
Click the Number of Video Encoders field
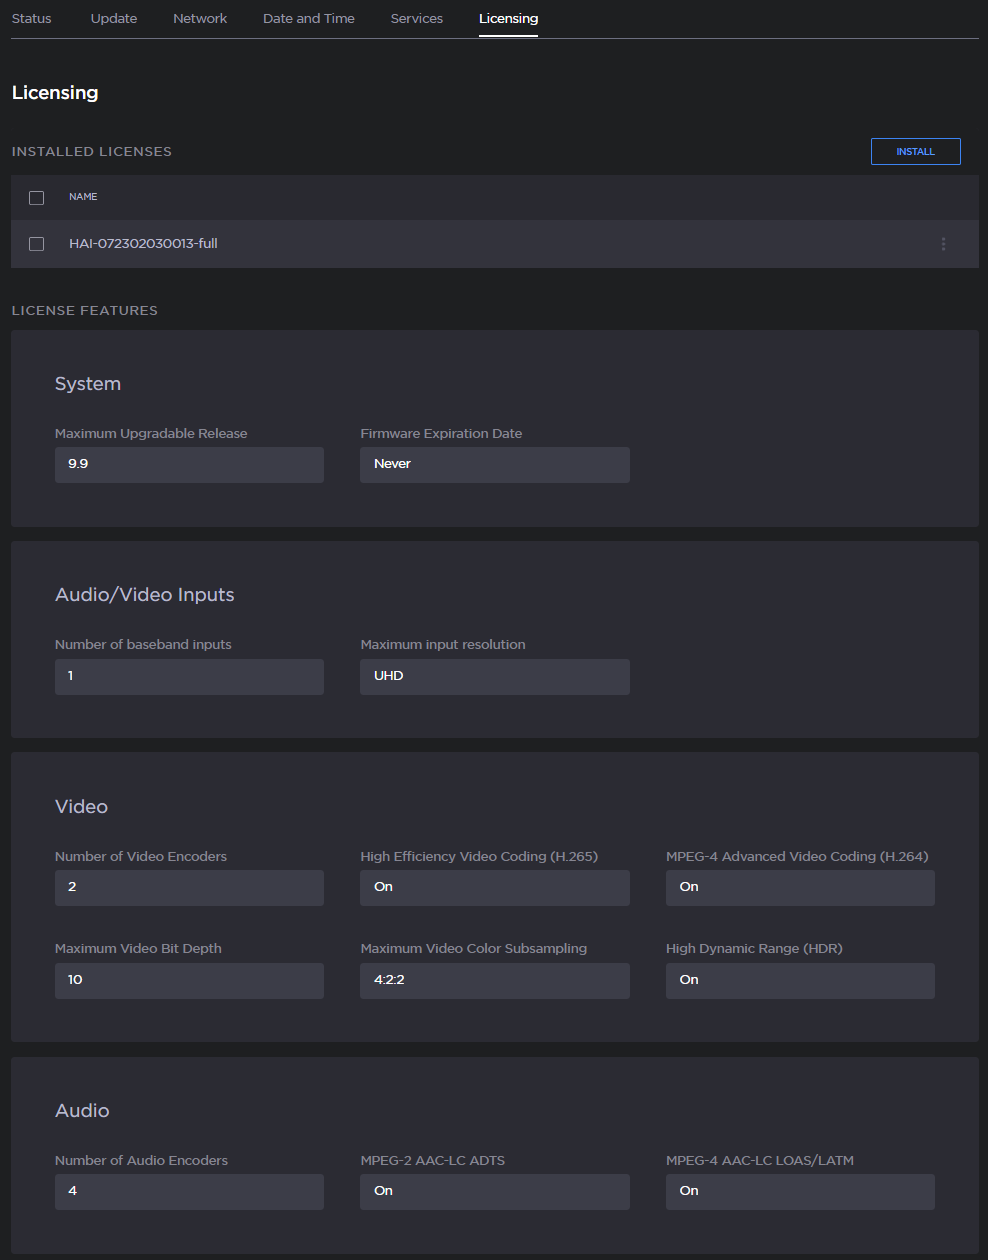point(189,887)
